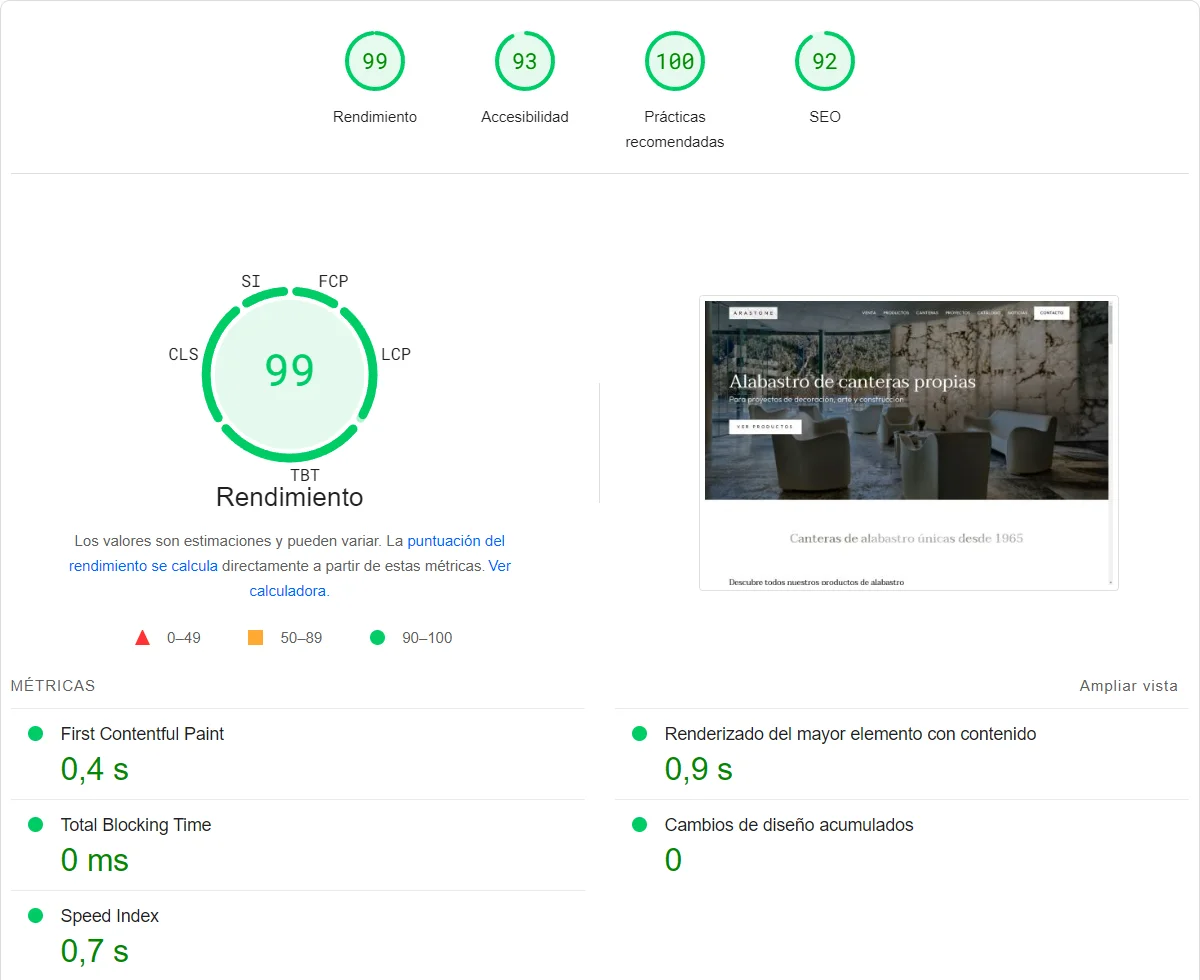The height and width of the screenshot is (980, 1200).
Task: Click the 'Cambios de diseño acumulados' metric
Action: pos(788,825)
